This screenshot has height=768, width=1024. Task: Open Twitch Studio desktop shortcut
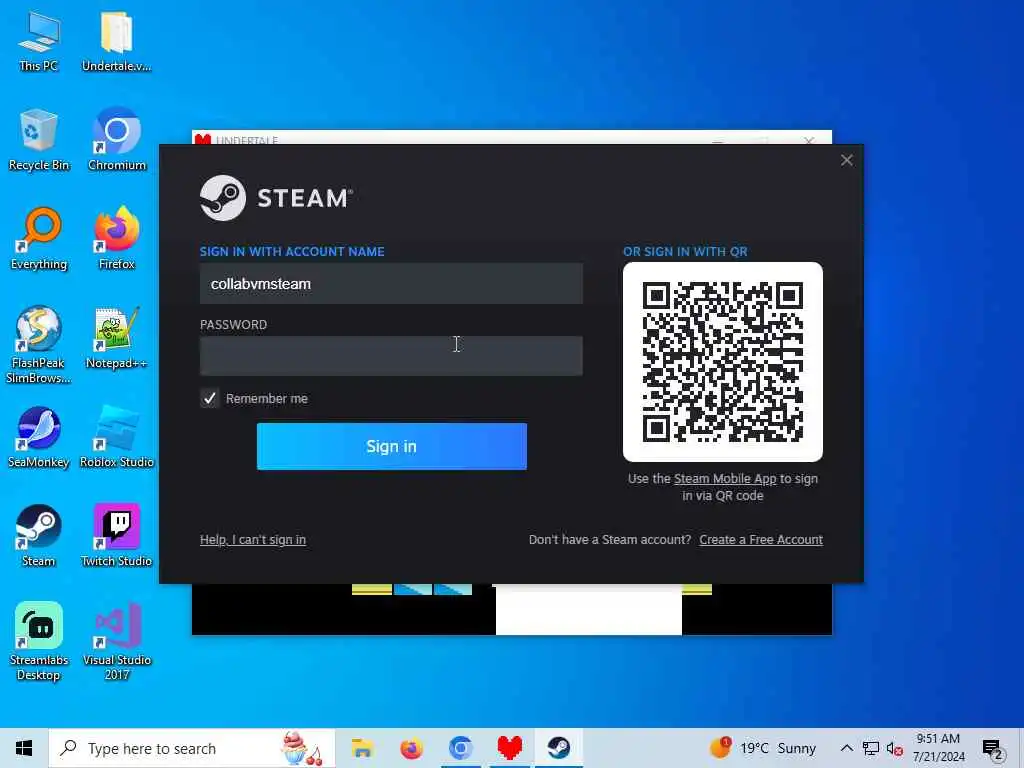(116, 536)
